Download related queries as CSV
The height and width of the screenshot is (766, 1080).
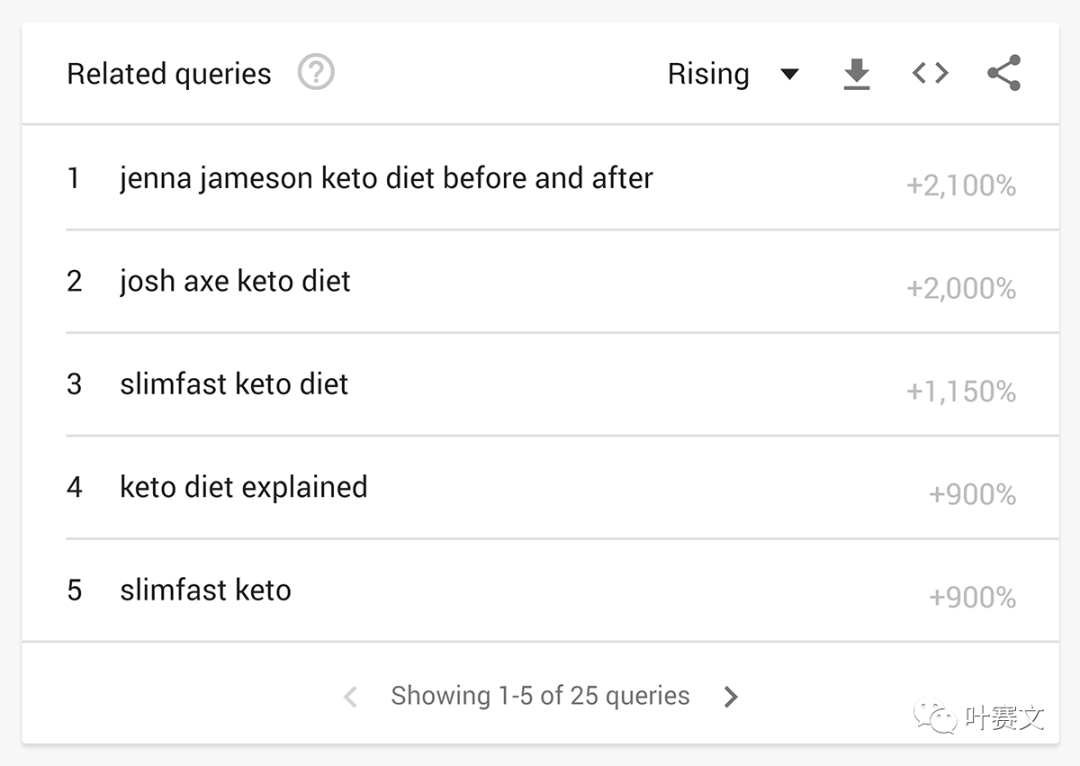857,74
